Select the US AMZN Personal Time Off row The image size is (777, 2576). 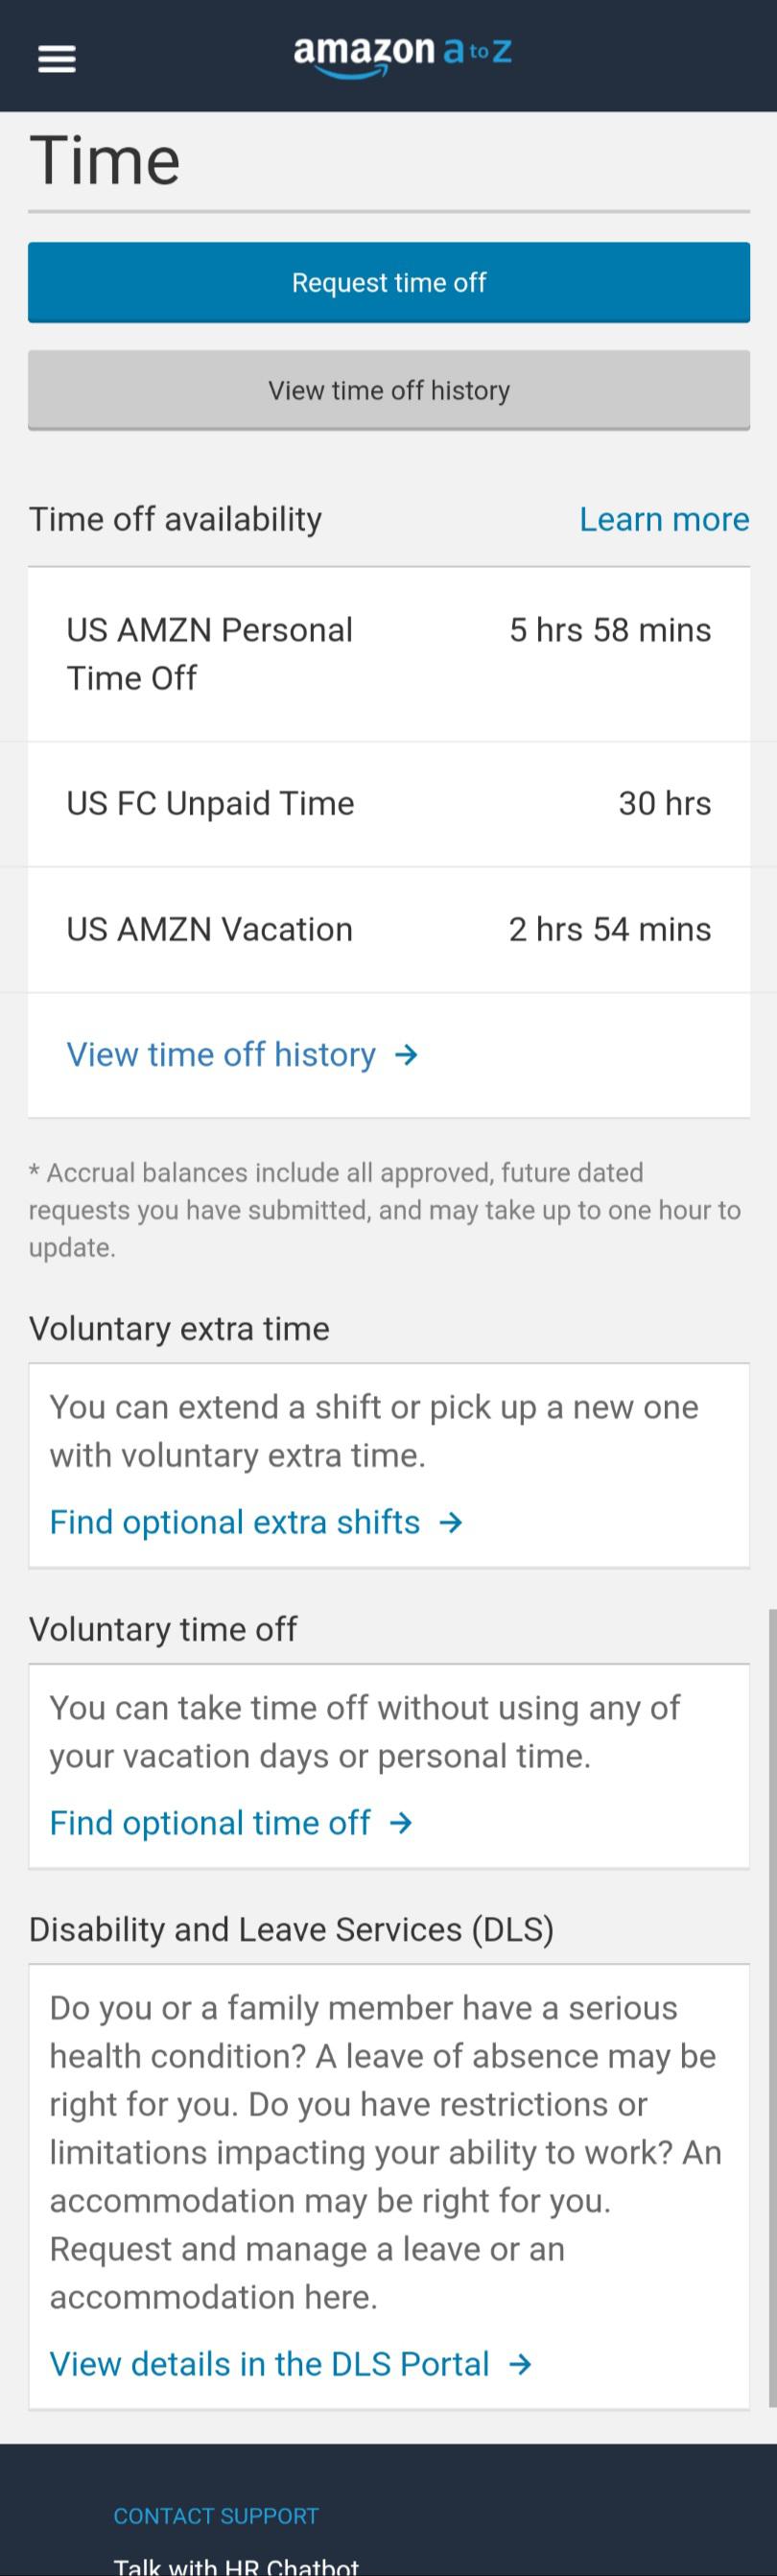point(388,652)
